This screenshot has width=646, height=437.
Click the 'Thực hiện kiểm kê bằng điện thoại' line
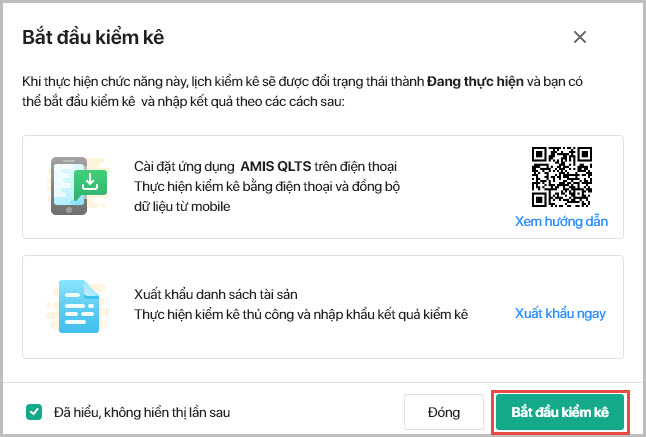pos(250,186)
